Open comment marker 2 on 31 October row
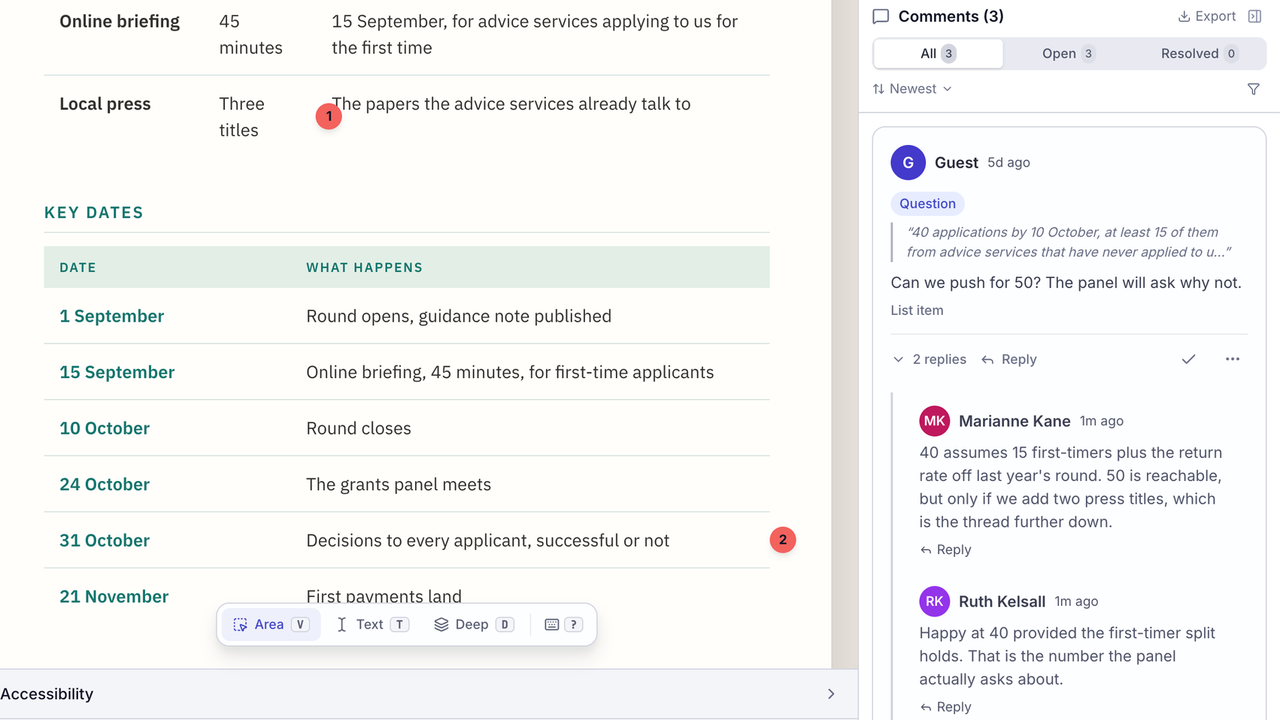 click(782, 540)
